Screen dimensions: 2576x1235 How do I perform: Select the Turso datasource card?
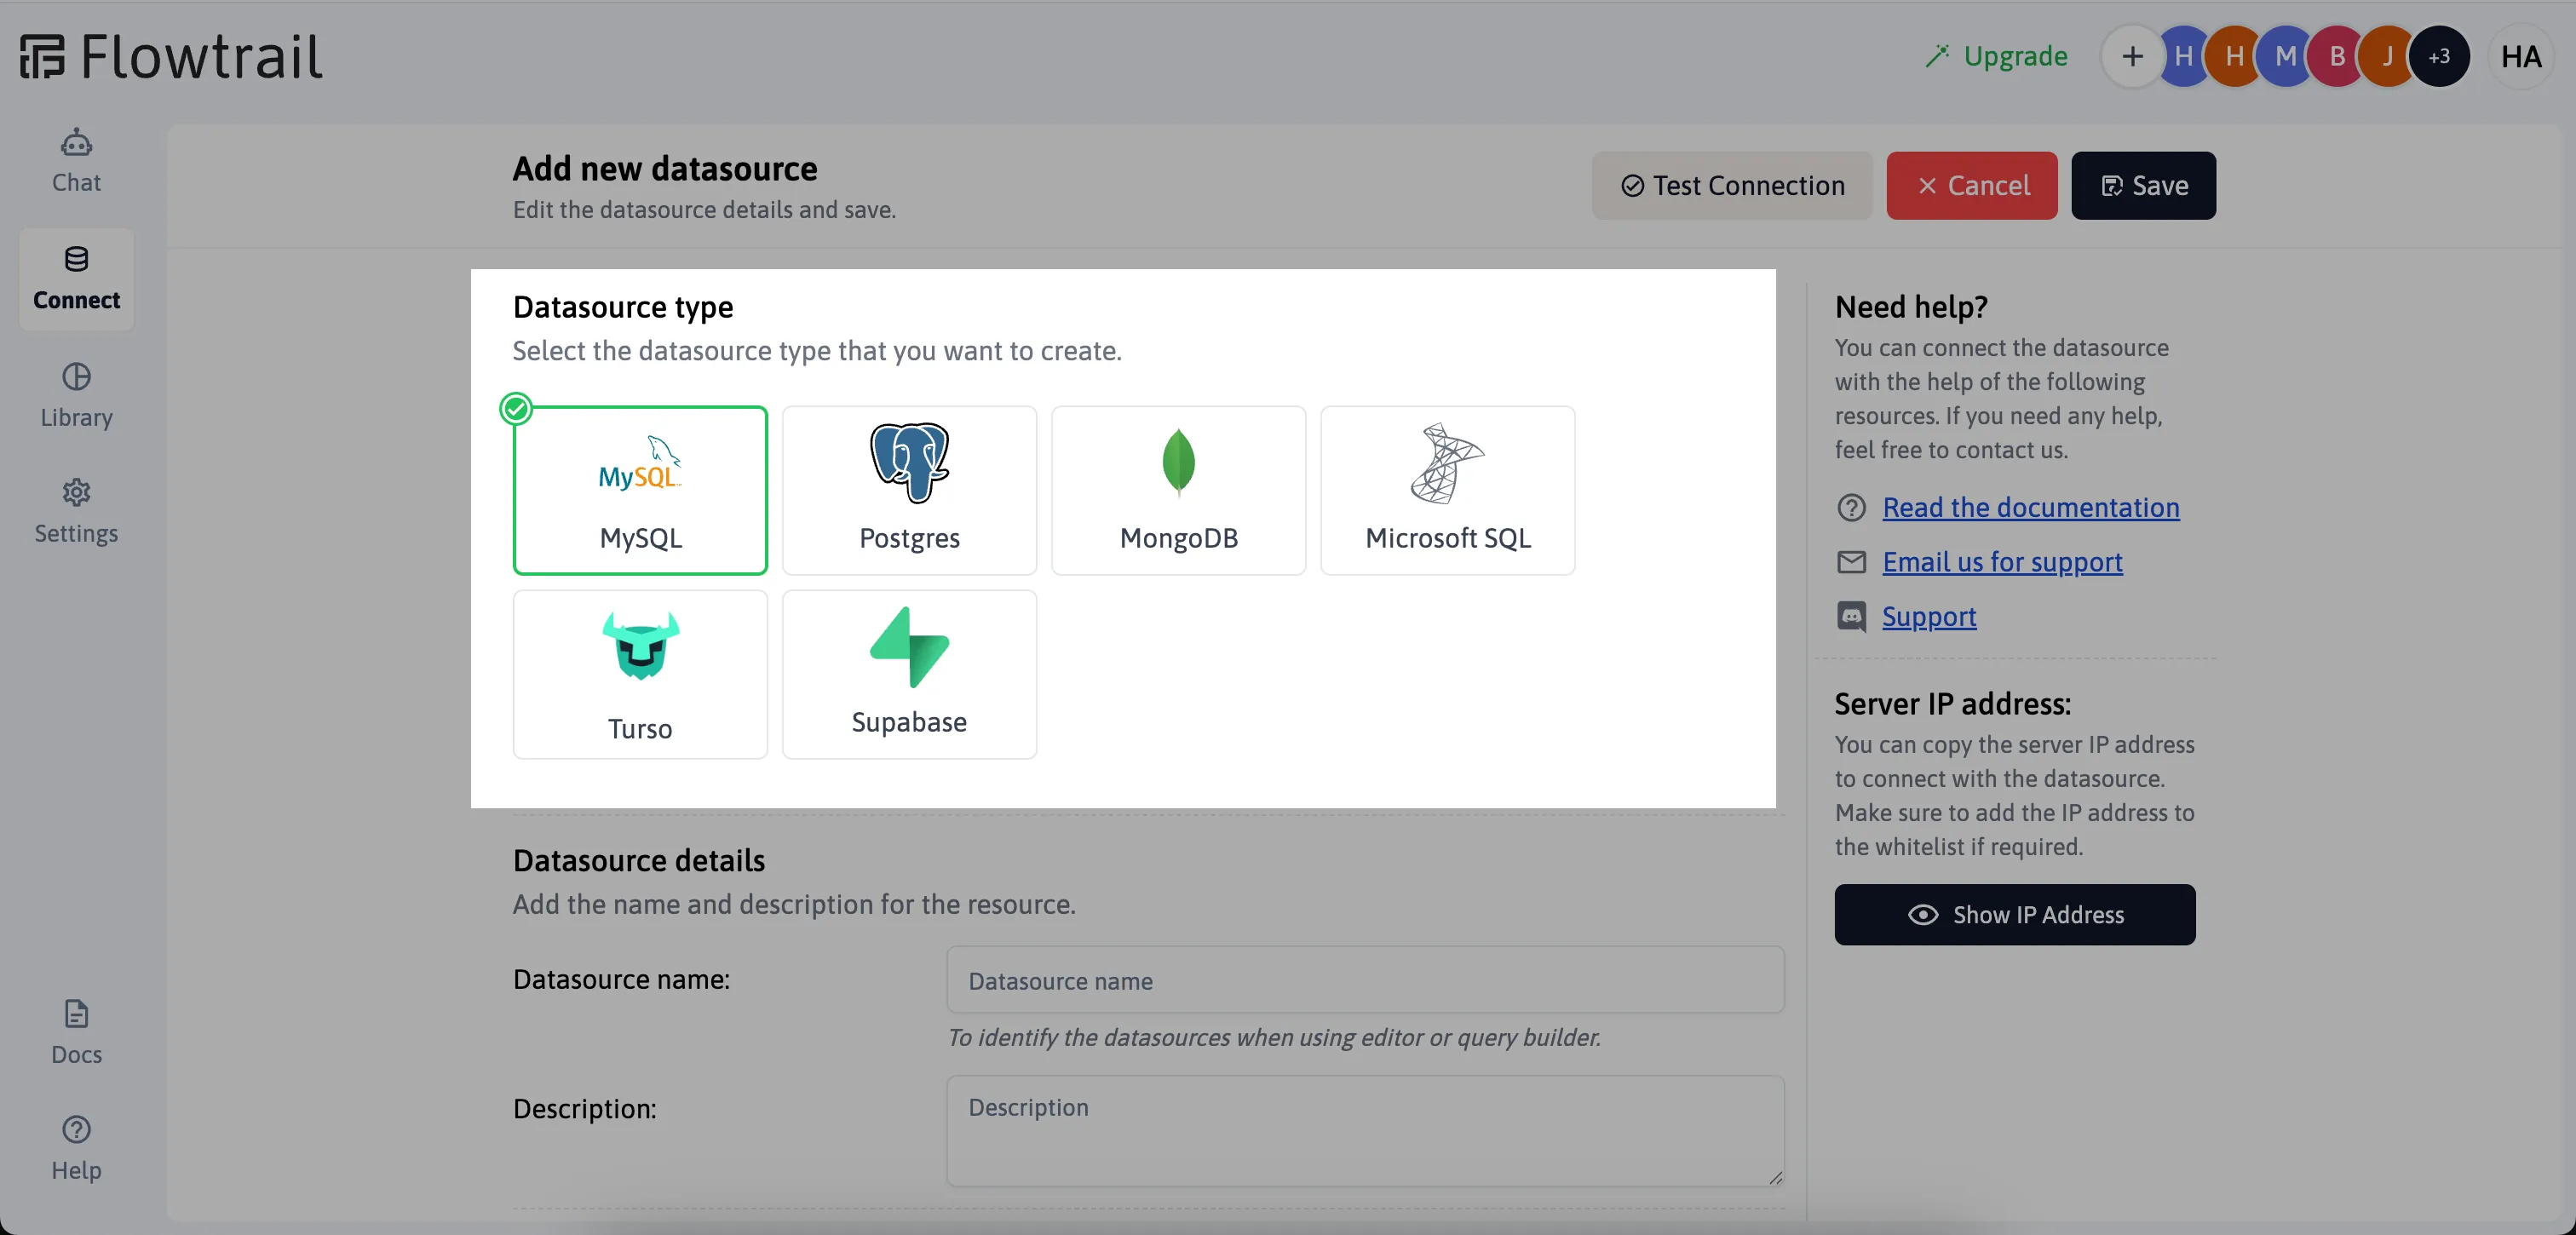640,674
